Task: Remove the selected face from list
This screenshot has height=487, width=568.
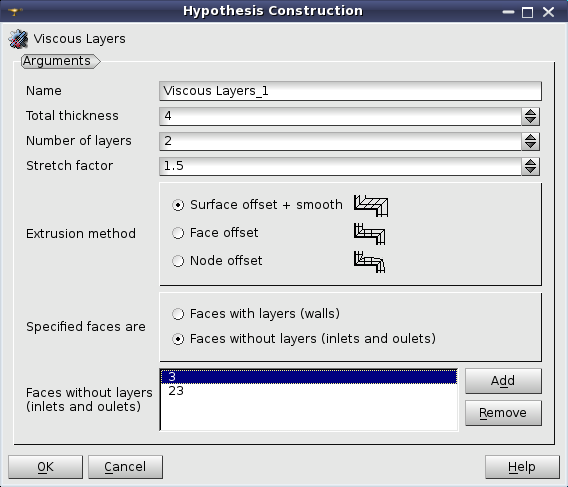Action: 503,413
